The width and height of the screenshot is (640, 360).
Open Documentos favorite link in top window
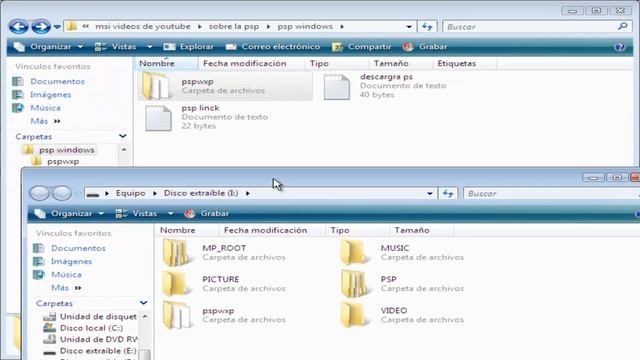(58, 81)
